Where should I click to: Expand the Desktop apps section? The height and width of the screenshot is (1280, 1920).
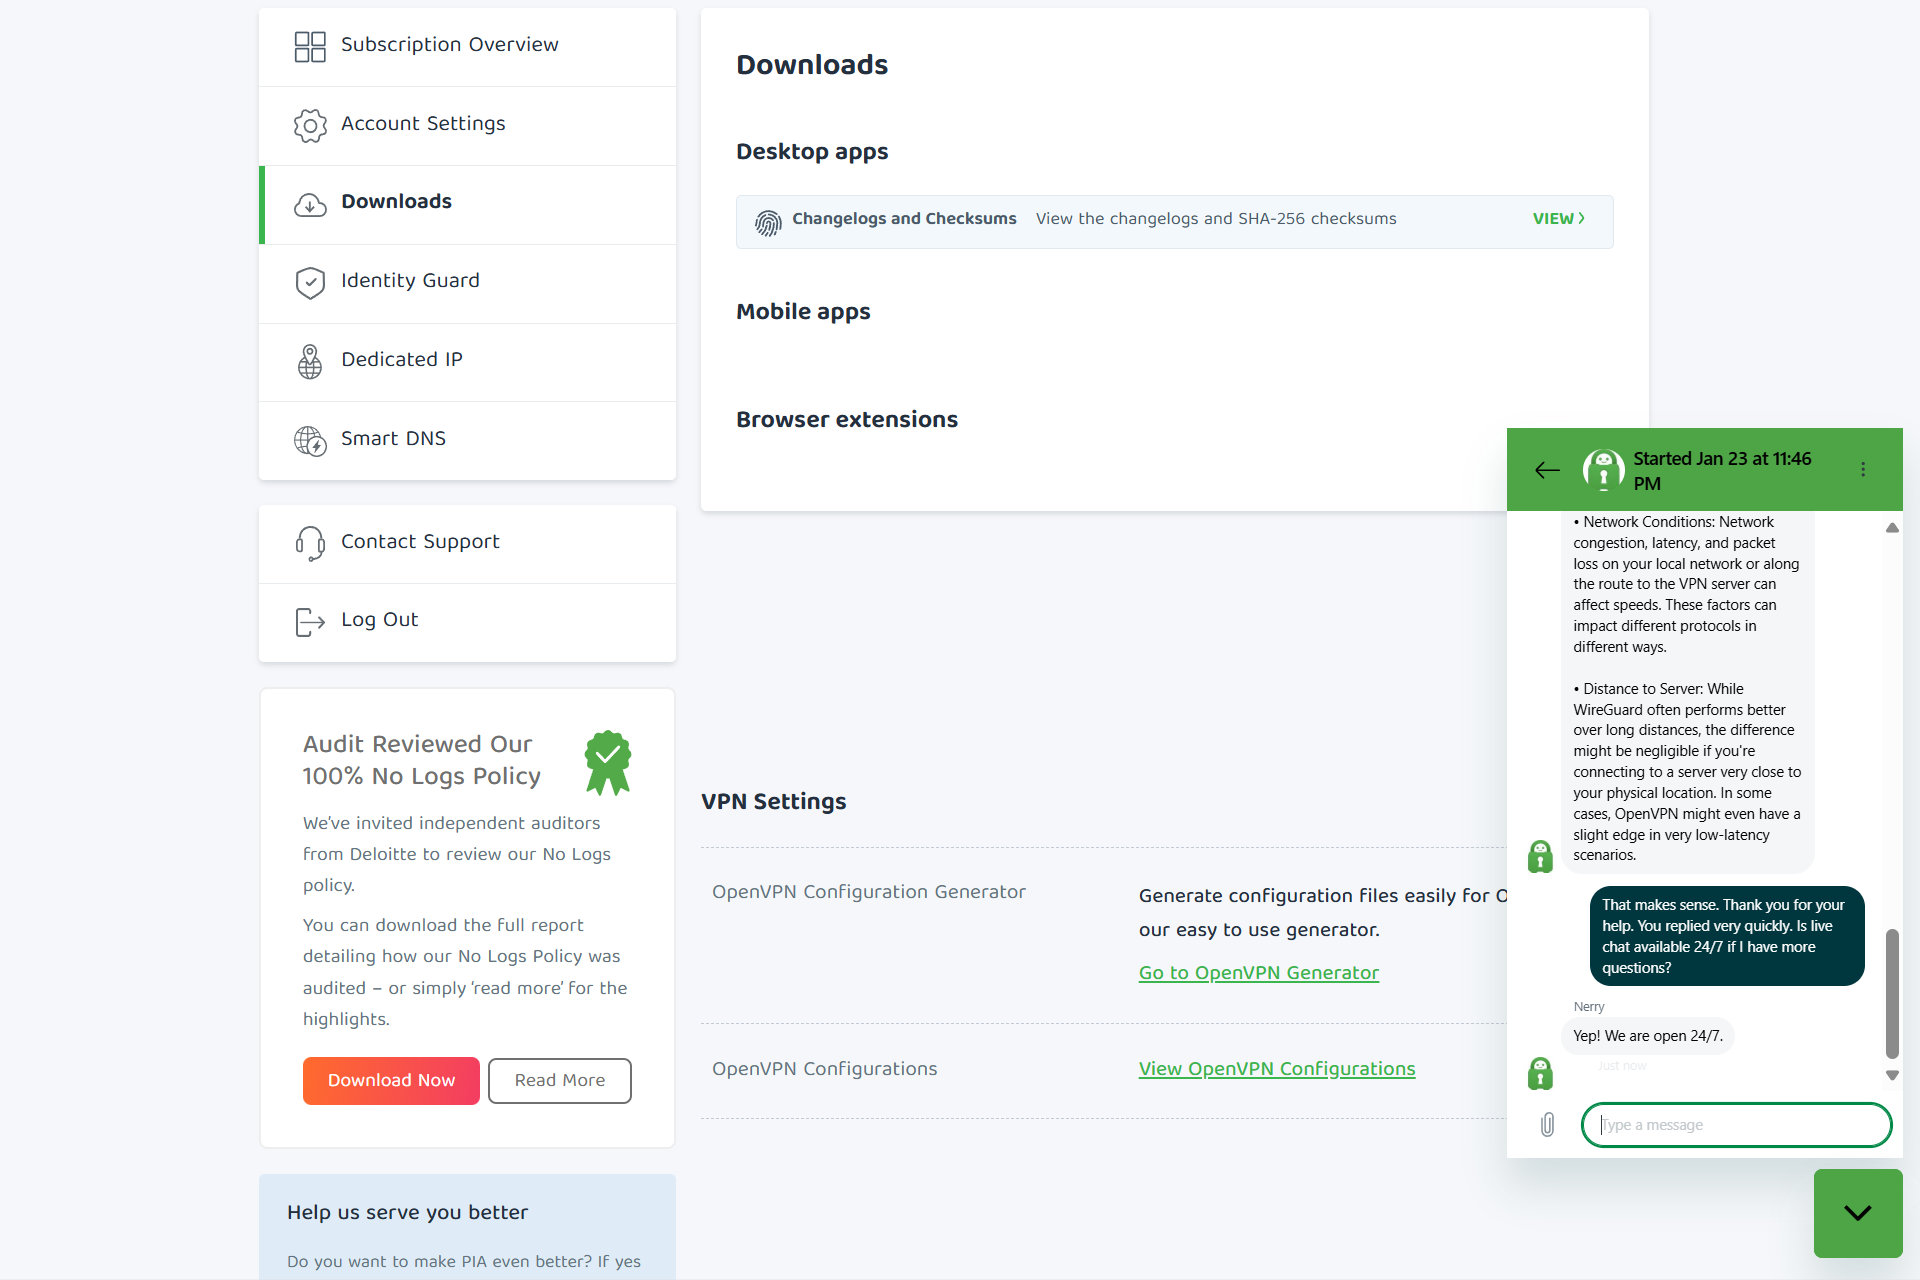(811, 151)
